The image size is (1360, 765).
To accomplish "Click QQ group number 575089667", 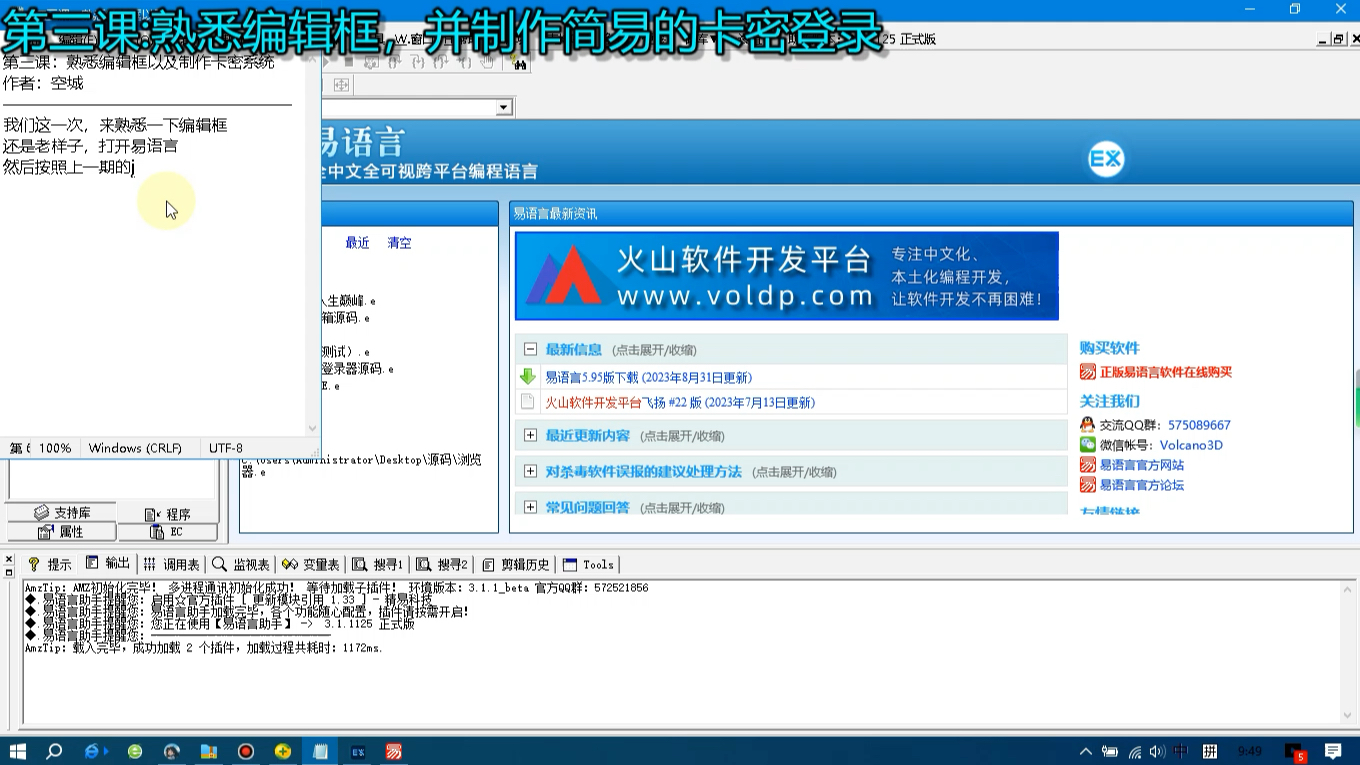I will (x=1199, y=425).
